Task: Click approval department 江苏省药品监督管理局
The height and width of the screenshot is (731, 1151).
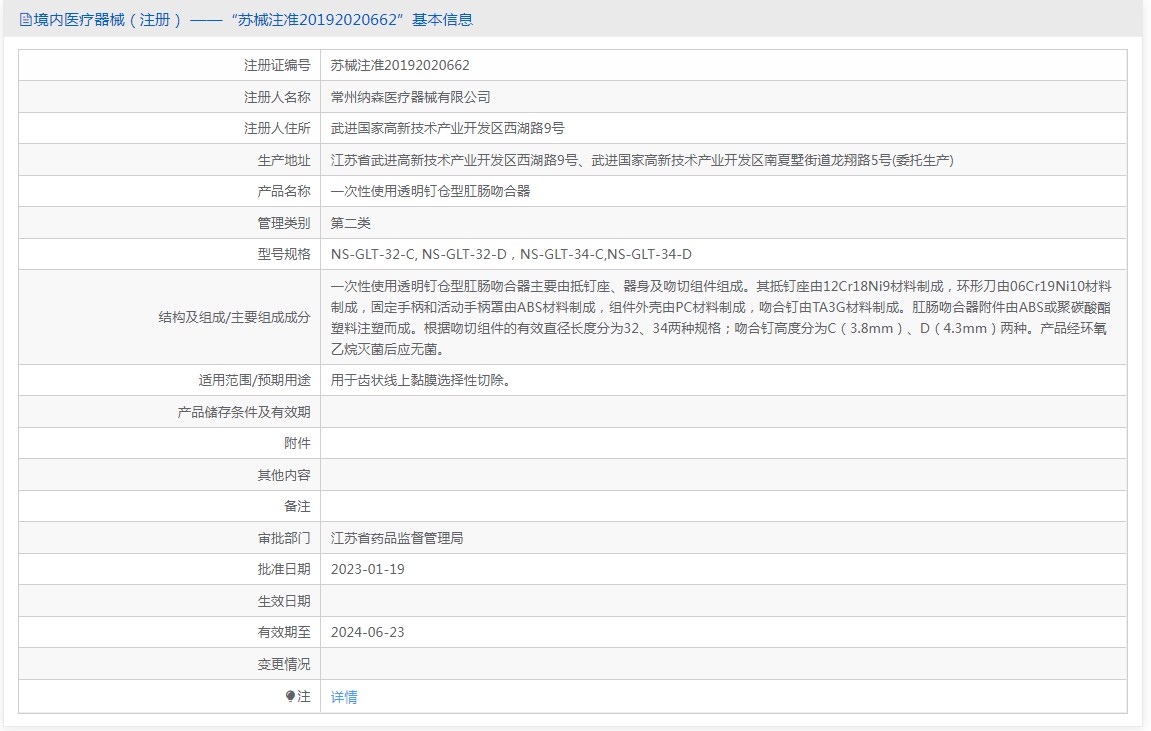Action: [397, 538]
